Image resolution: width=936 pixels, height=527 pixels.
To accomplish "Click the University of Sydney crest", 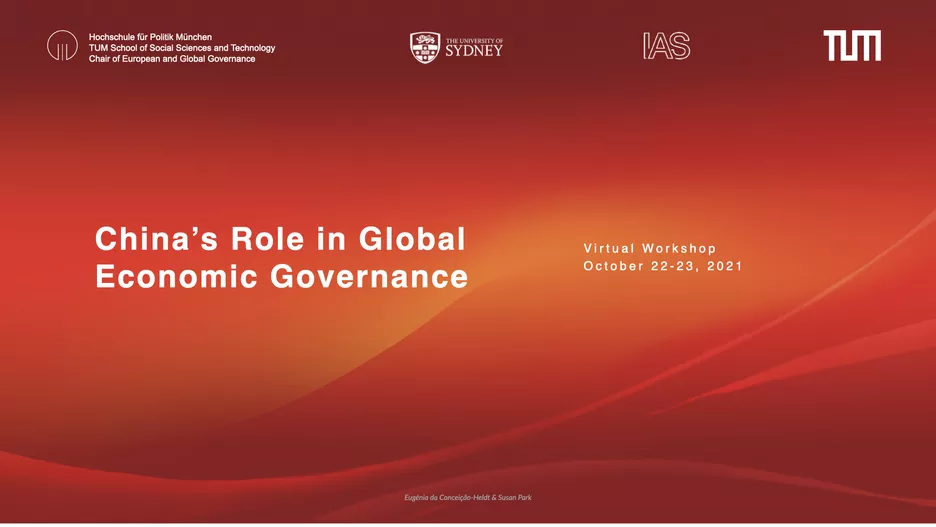I will pos(425,47).
